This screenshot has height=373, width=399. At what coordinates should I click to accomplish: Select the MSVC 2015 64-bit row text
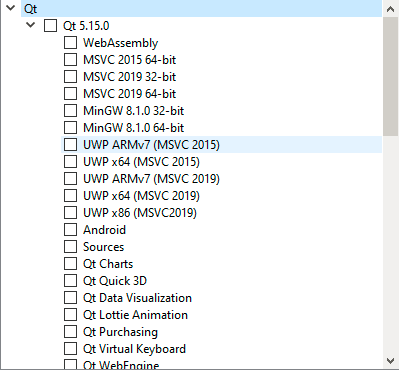129,60
